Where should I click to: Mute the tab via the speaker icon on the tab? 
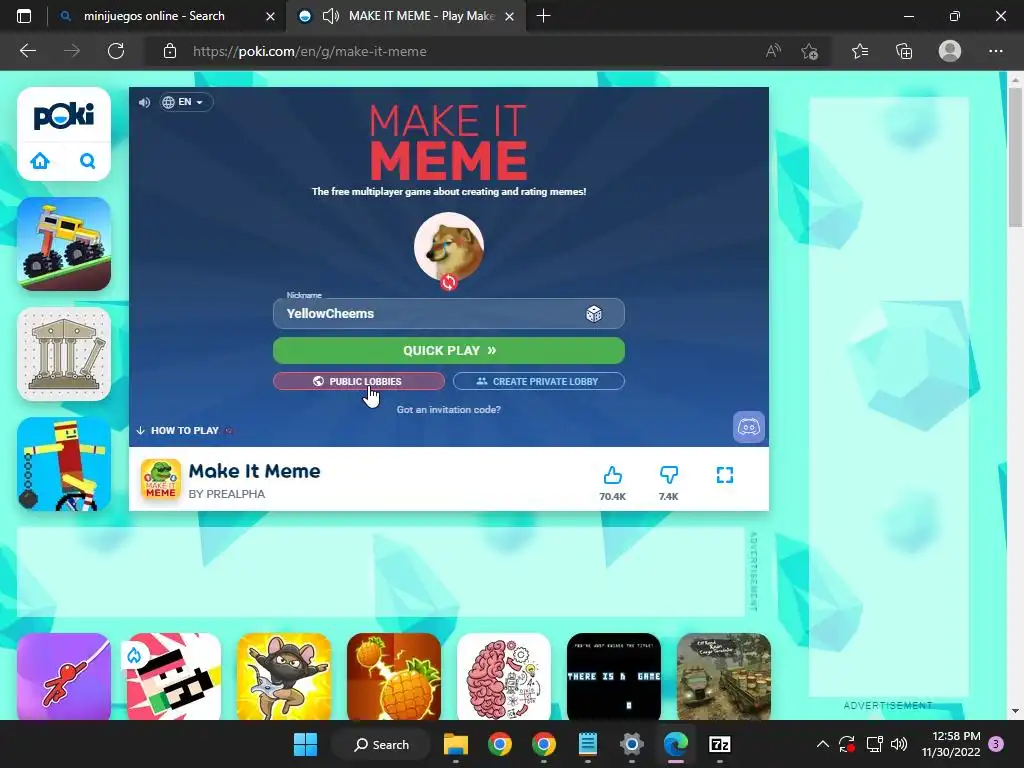point(331,16)
